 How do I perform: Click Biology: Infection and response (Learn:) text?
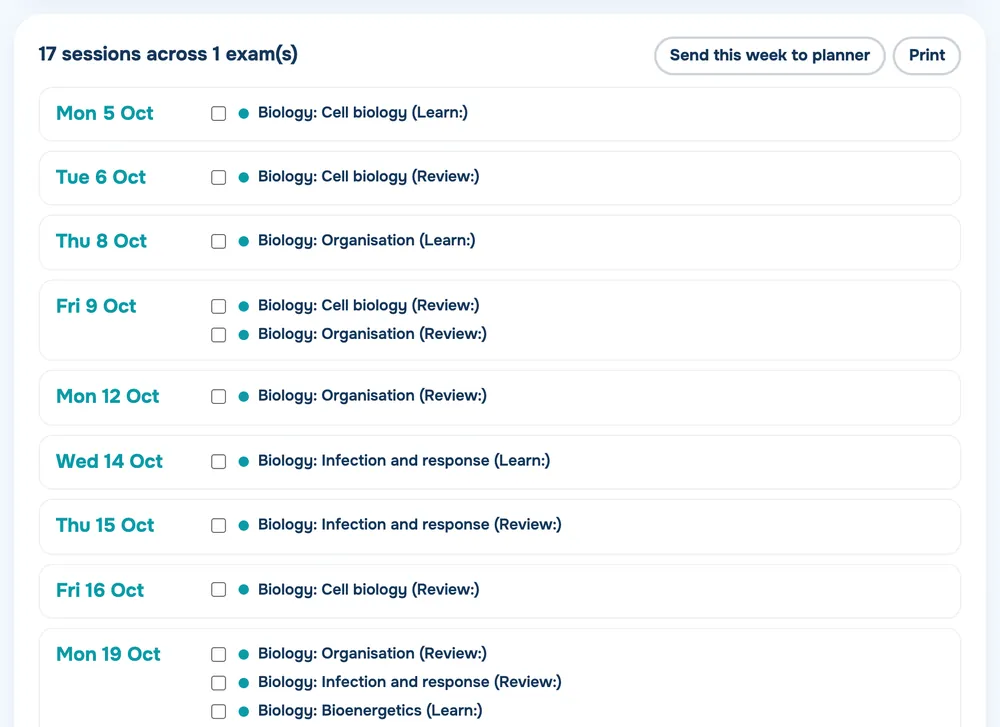click(404, 461)
